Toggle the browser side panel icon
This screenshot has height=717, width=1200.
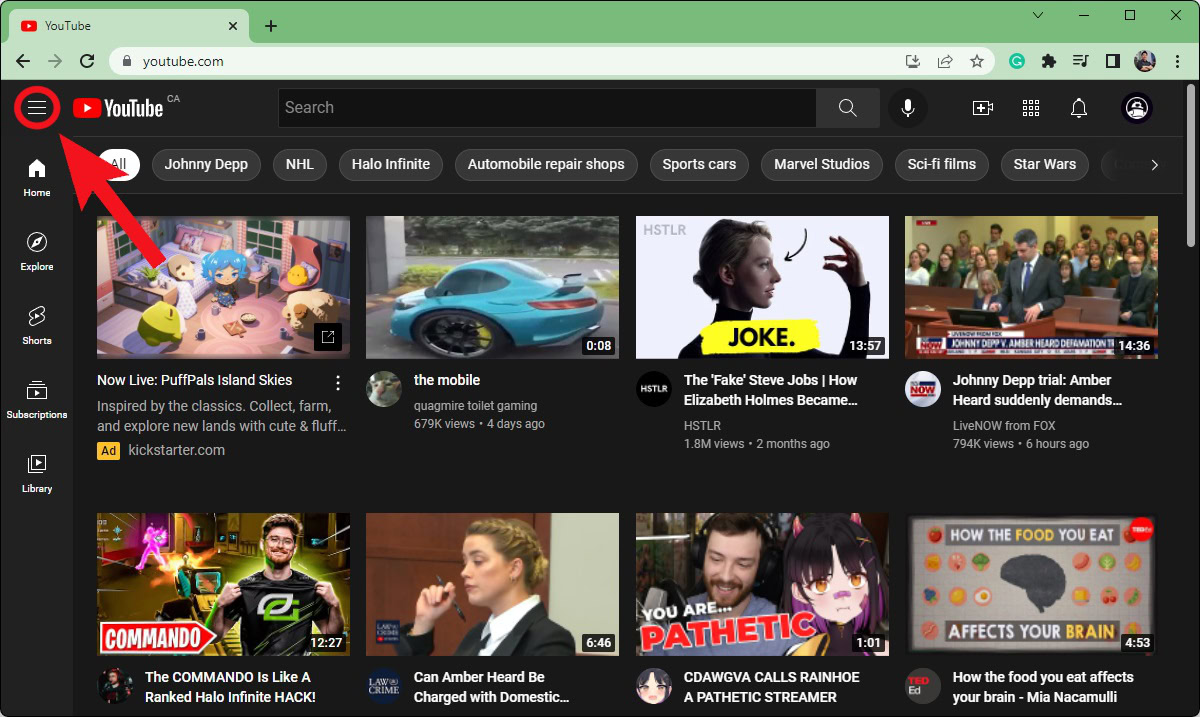point(1112,61)
